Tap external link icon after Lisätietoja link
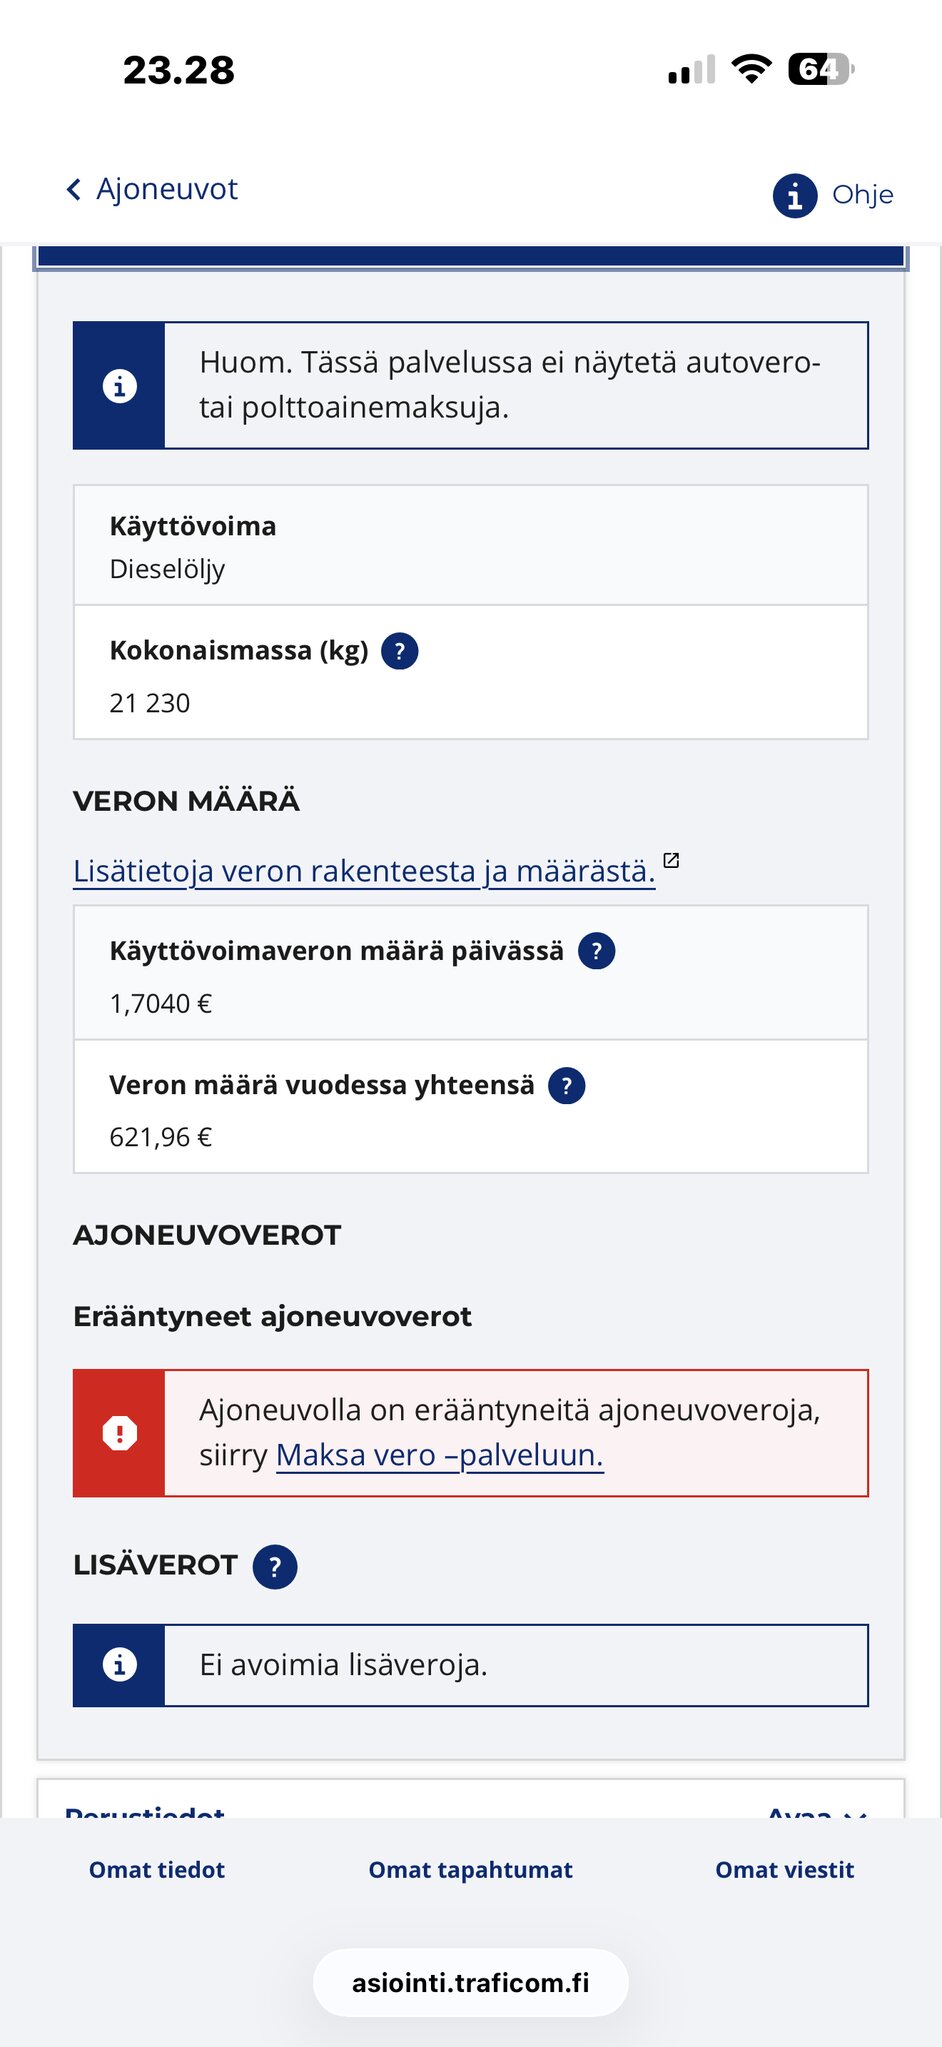Image resolution: width=942 pixels, height=2047 pixels. (x=672, y=860)
